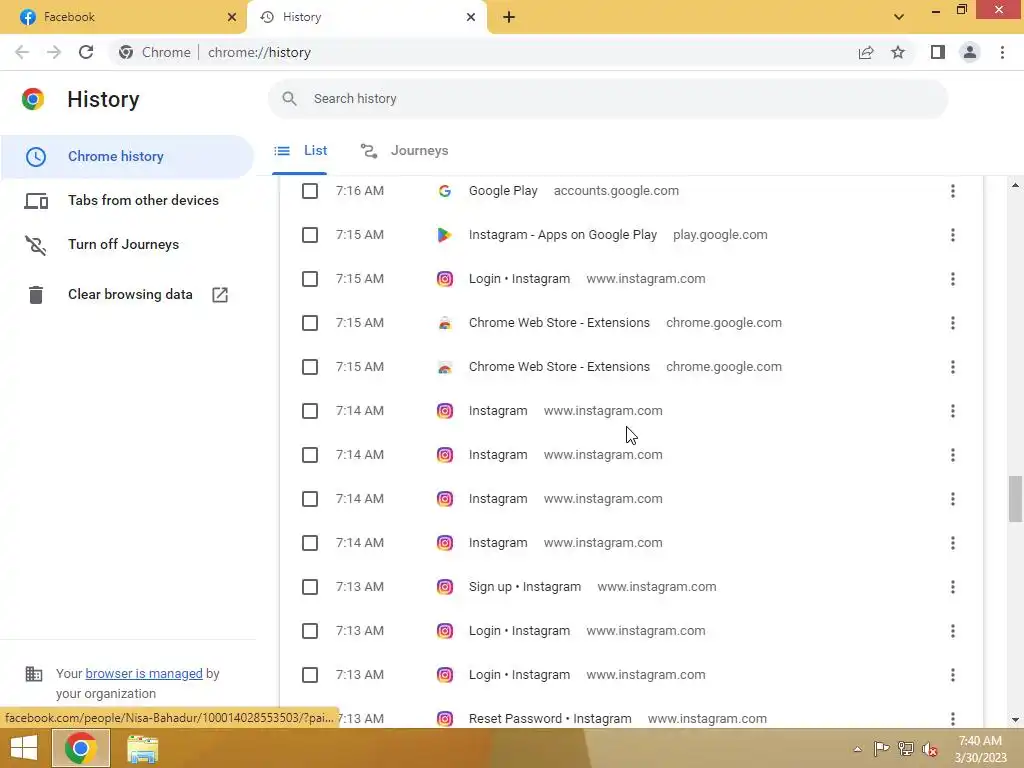
Task: Switch to the Facebook tab
Action: 123,17
